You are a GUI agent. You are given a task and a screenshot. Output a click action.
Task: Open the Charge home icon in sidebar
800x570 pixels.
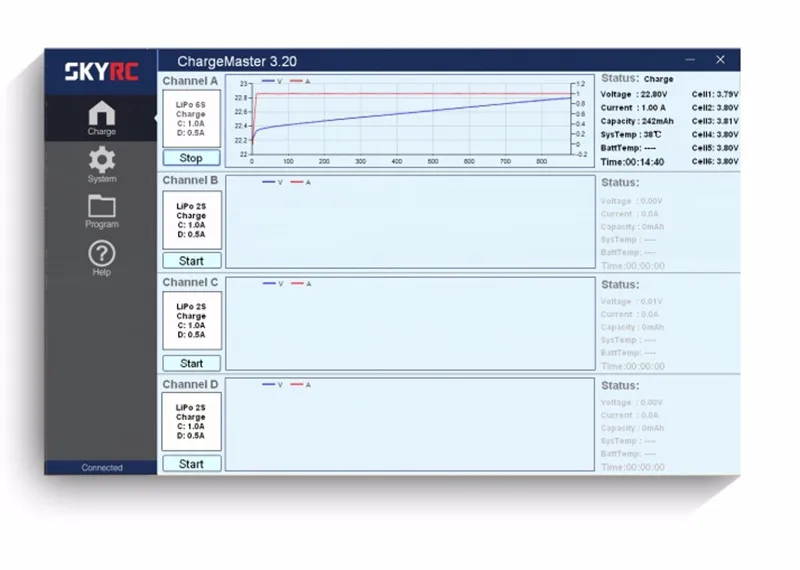[102, 117]
